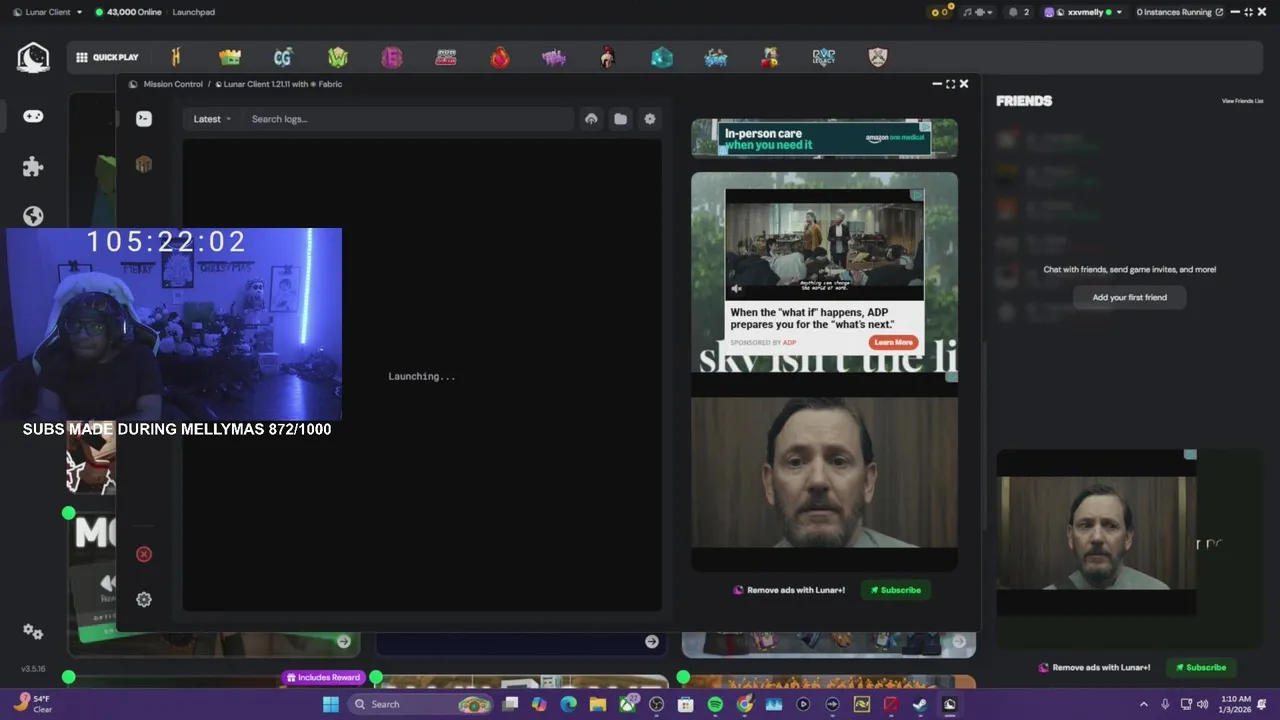Screen dimensions: 1280x720
Task: Open the Amazon One Medical banner ad
Action: coord(824,139)
